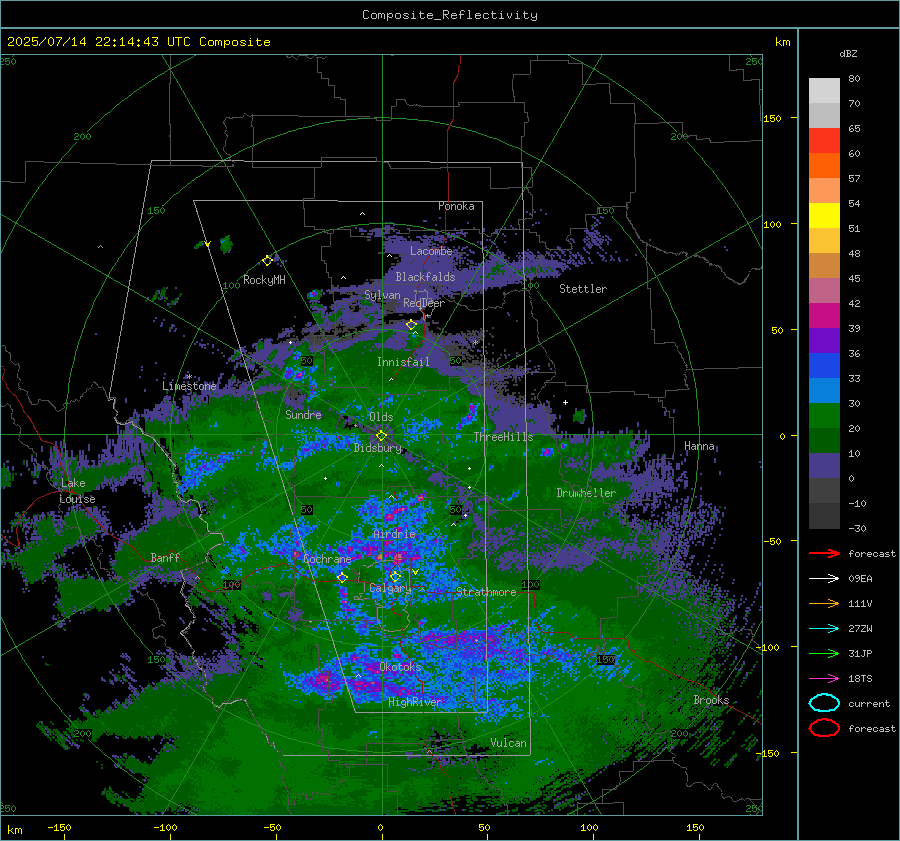Click the RockyMH label
The width and height of the screenshot is (900, 841).
pyautogui.click(x=264, y=280)
